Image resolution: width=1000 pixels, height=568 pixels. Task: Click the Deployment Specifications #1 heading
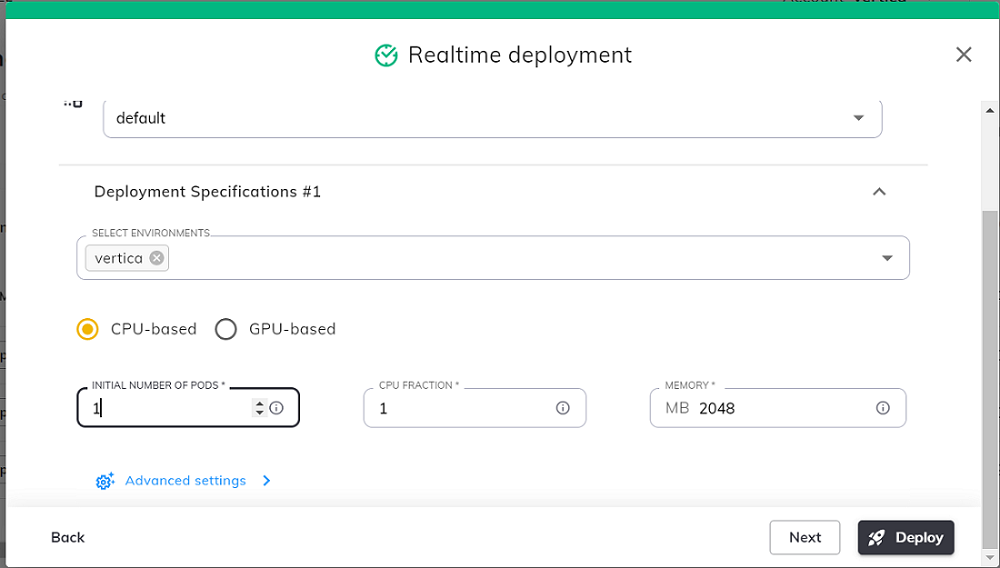pos(207,192)
